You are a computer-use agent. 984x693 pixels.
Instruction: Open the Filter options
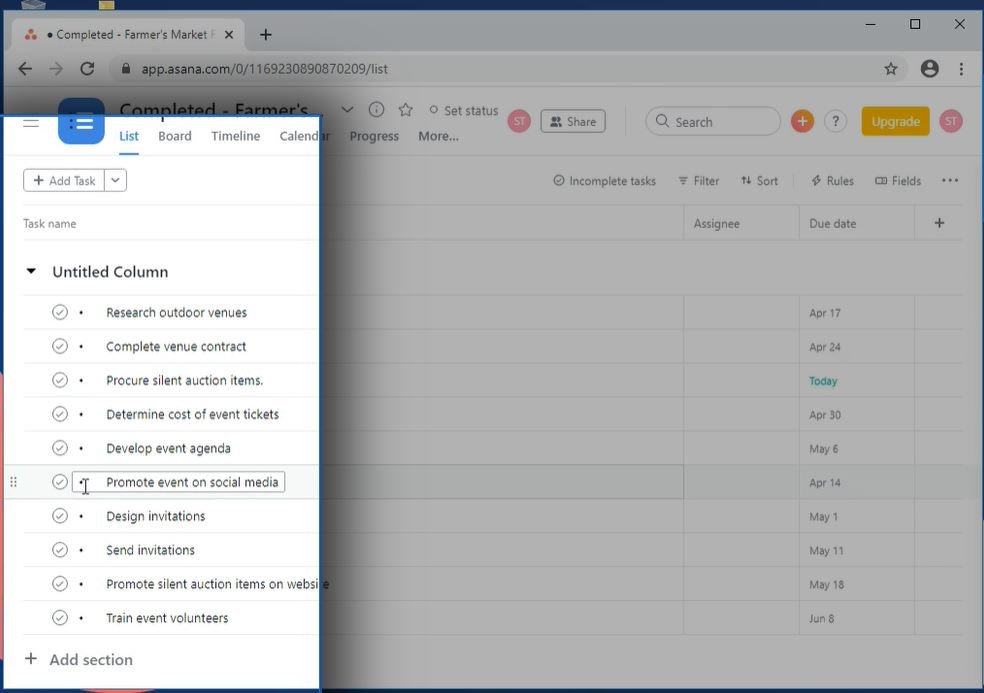click(x=698, y=181)
